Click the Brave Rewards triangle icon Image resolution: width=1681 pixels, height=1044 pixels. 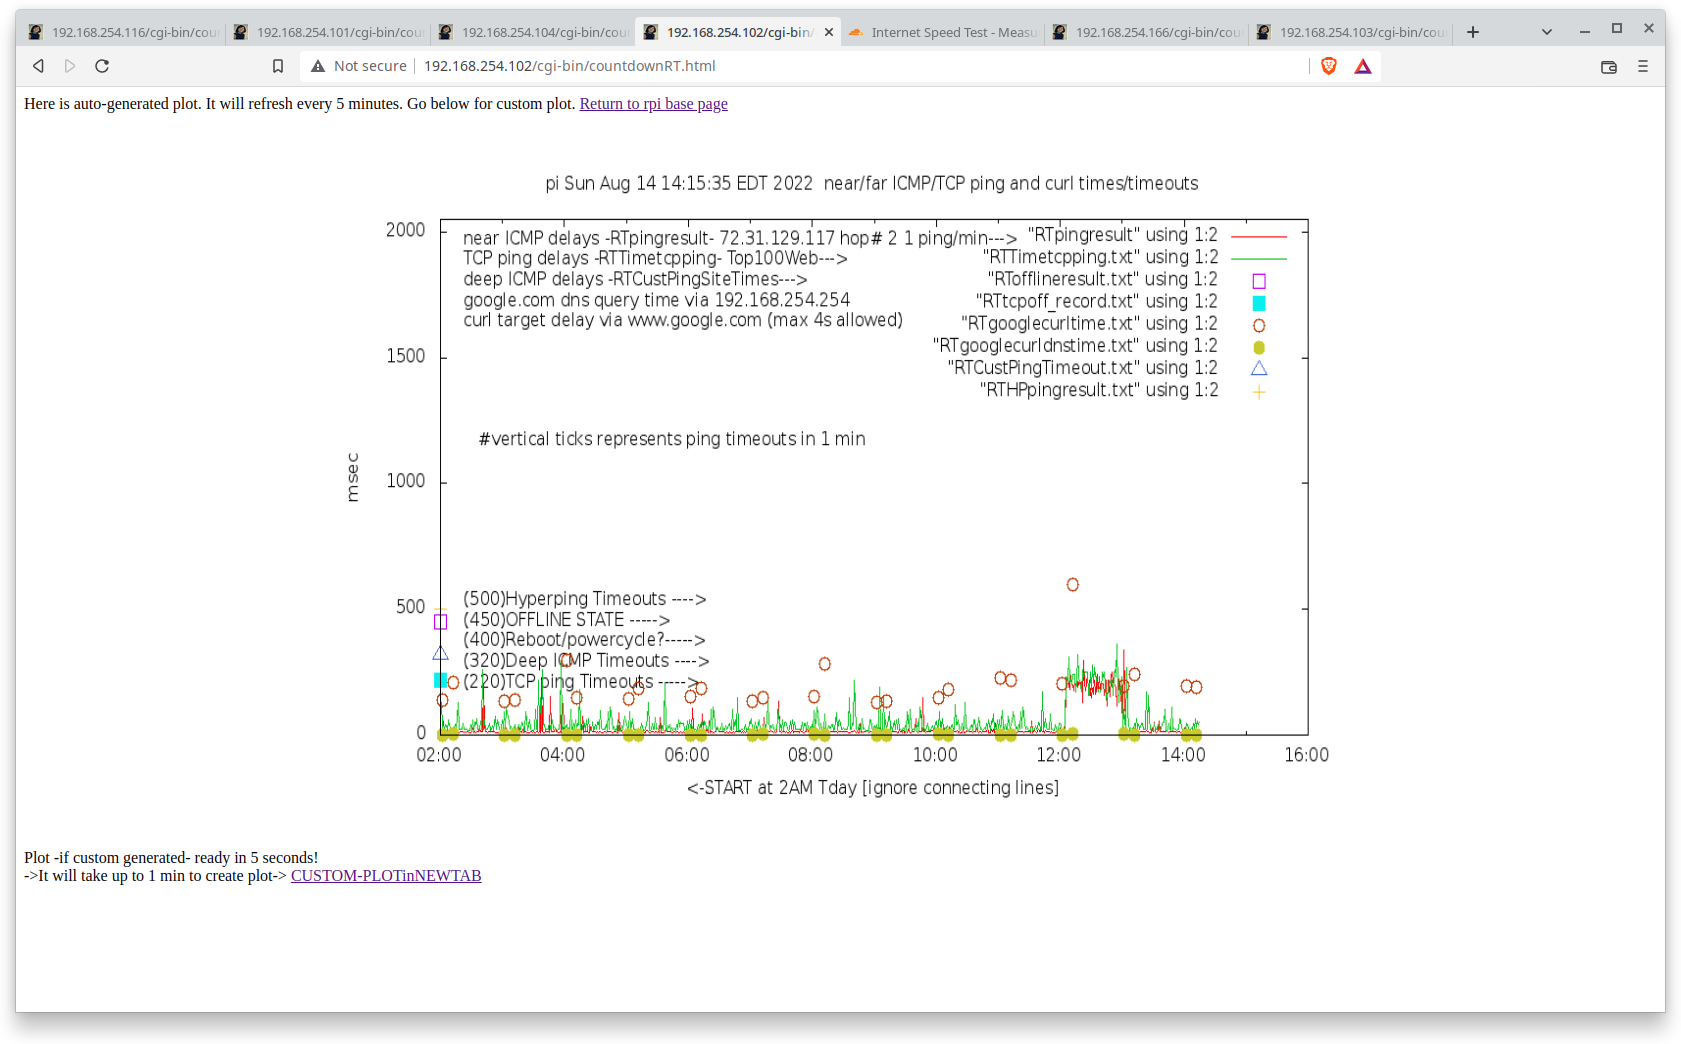click(1362, 66)
